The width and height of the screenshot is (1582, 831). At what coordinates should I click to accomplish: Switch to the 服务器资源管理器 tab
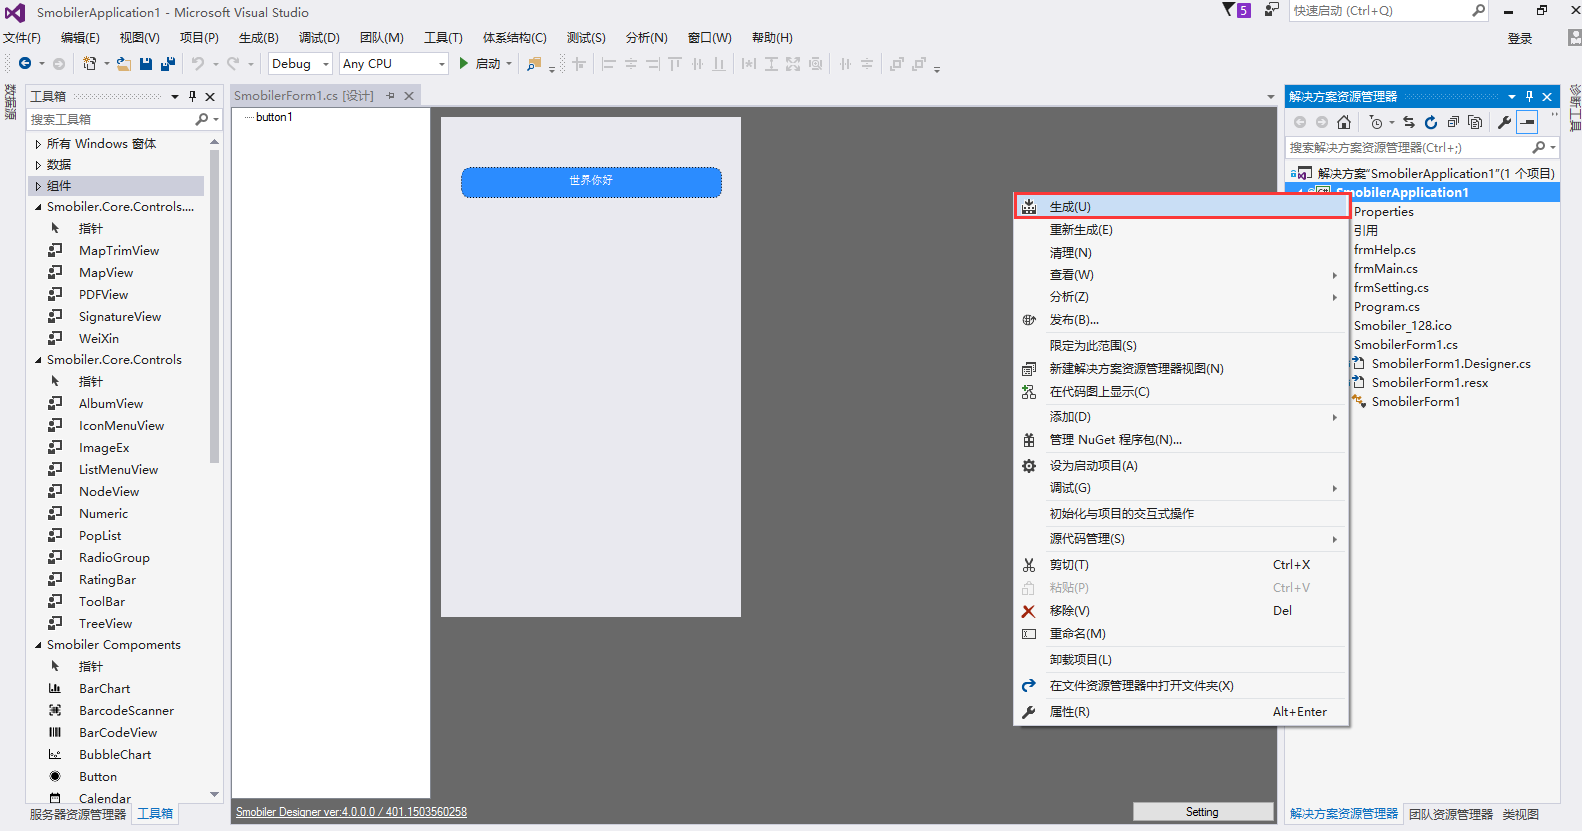(78, 814)
